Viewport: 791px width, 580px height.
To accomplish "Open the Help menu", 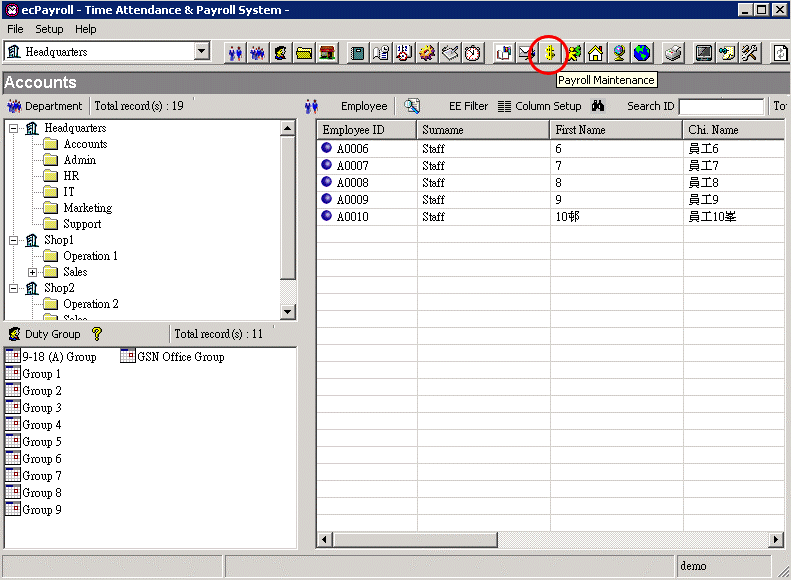I will point(86,29).
